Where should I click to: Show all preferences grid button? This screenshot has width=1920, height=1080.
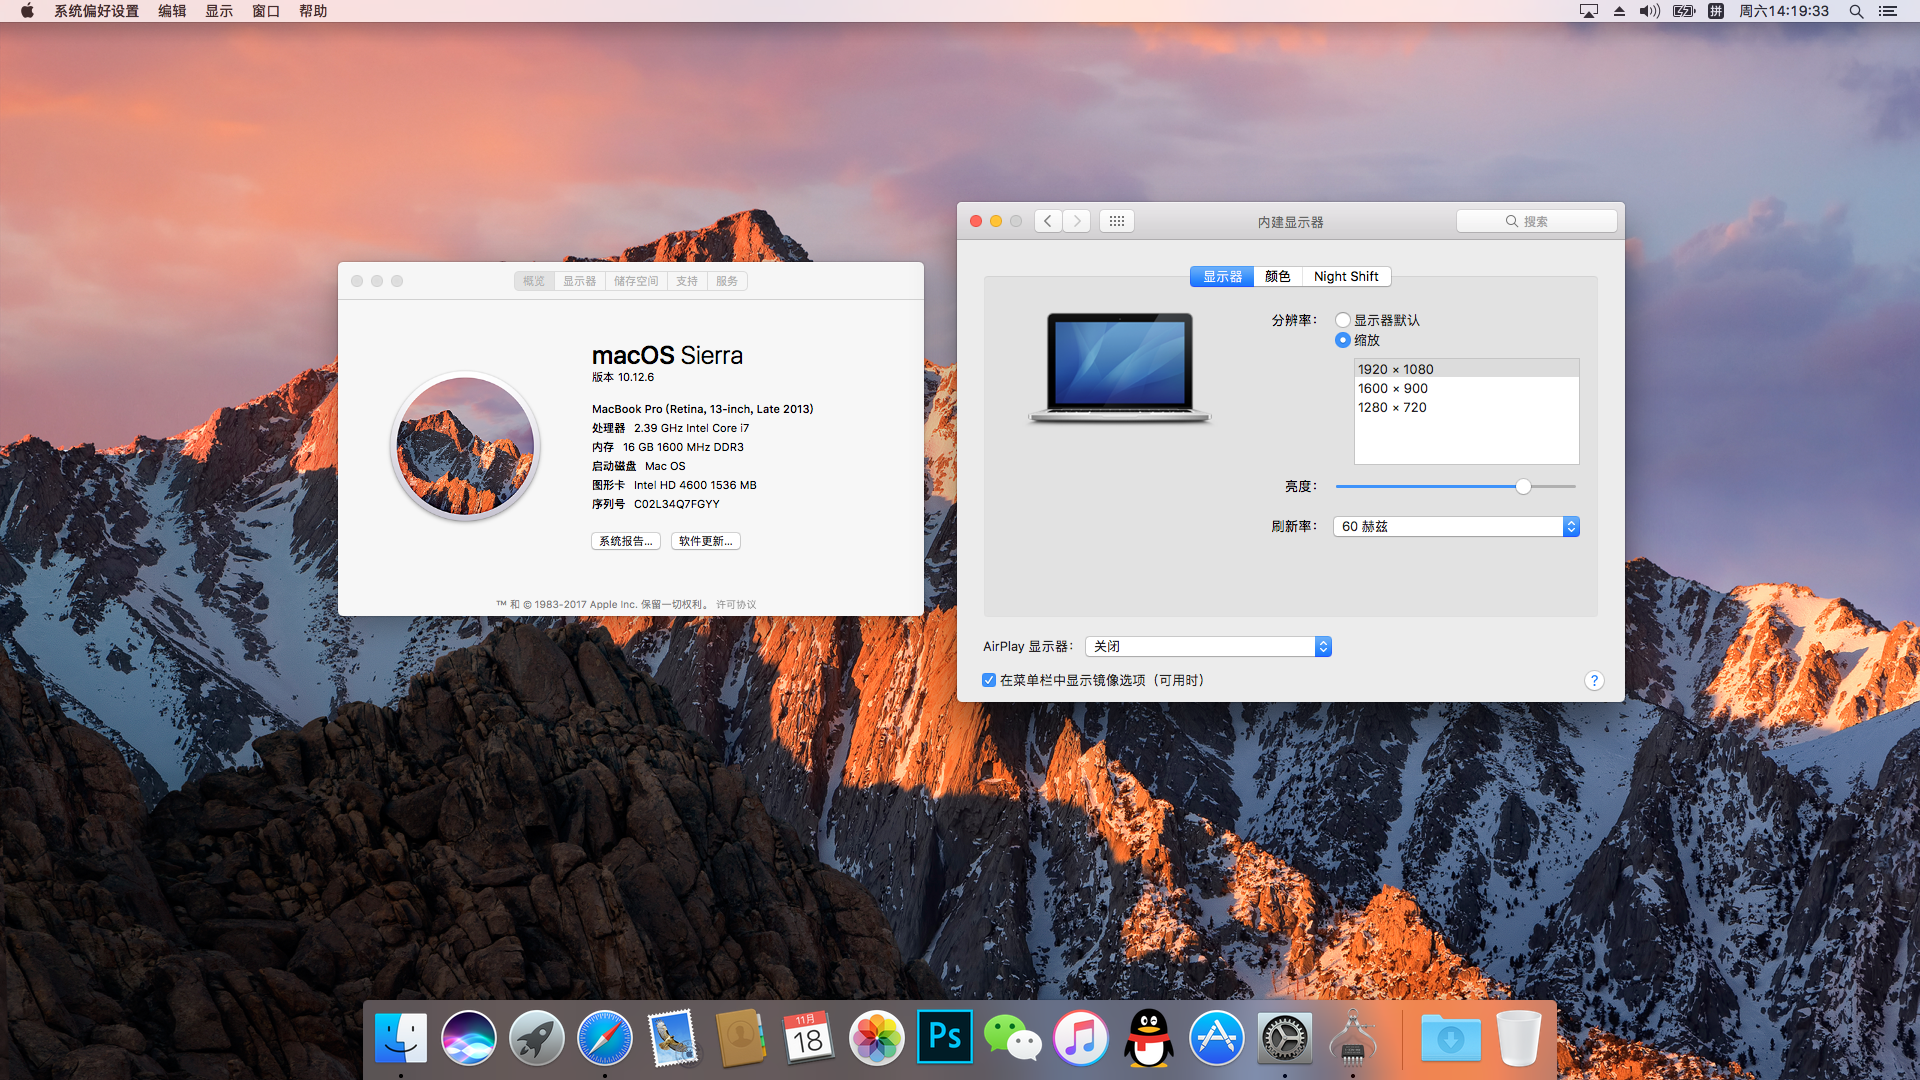pyautogui.click(x=1117, y=221)
